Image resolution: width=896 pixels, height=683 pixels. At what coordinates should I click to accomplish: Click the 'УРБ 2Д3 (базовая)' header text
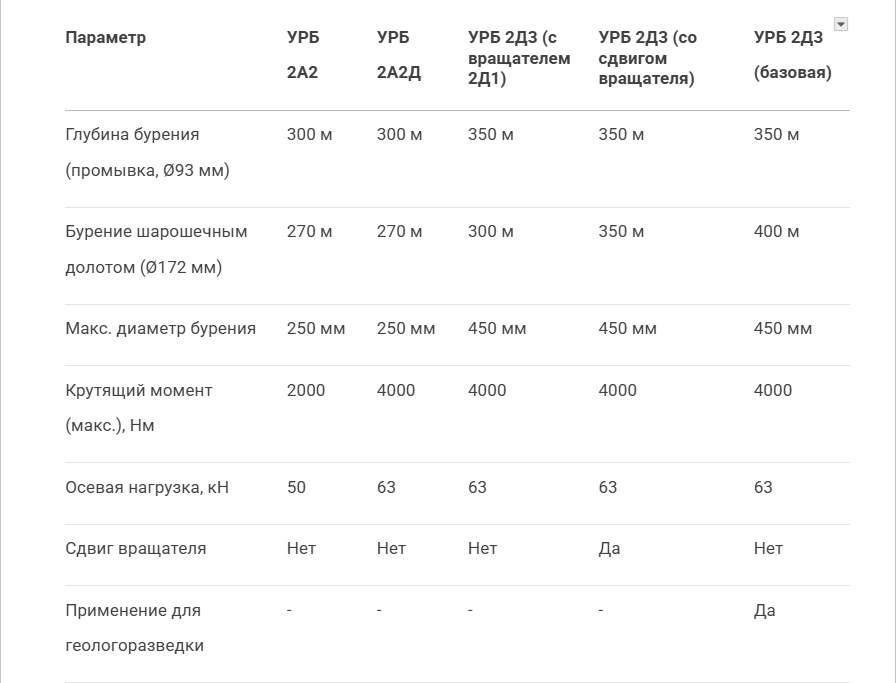click(792, 55)
